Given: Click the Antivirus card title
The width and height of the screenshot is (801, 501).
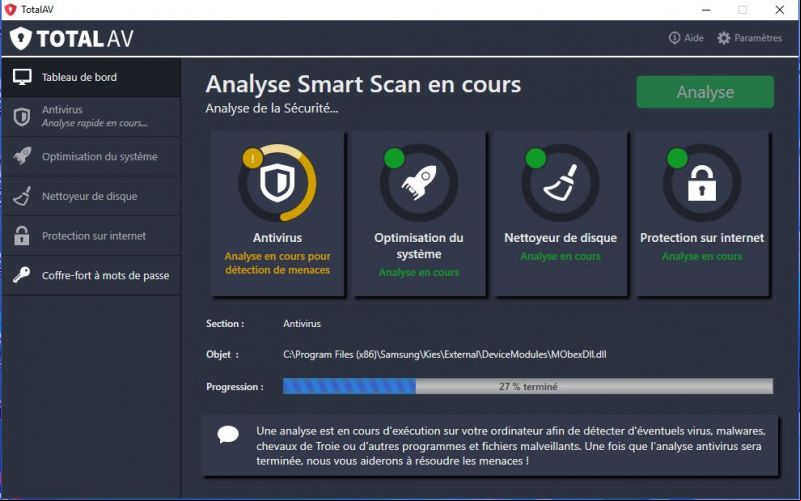Looking at the screenshot, I should 277,237.
